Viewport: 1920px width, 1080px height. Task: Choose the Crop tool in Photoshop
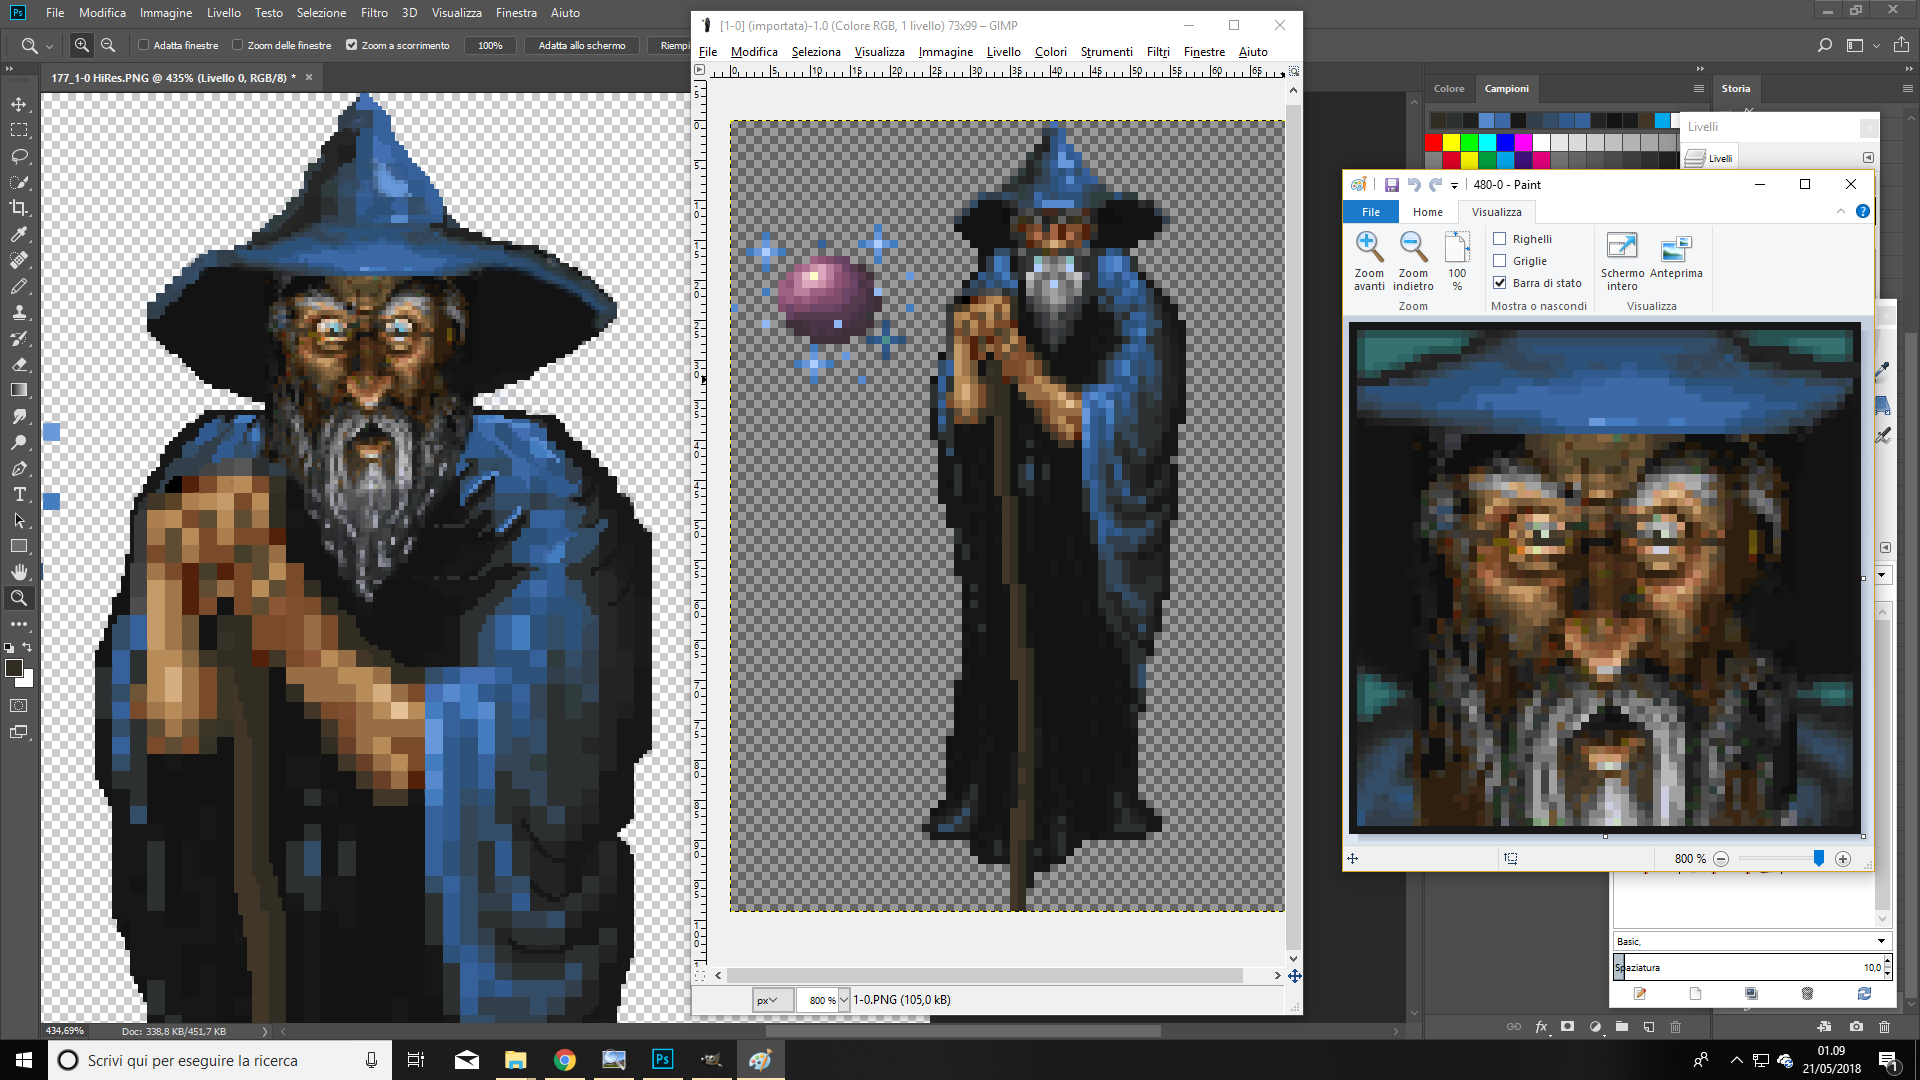click(x=19, y=208)
